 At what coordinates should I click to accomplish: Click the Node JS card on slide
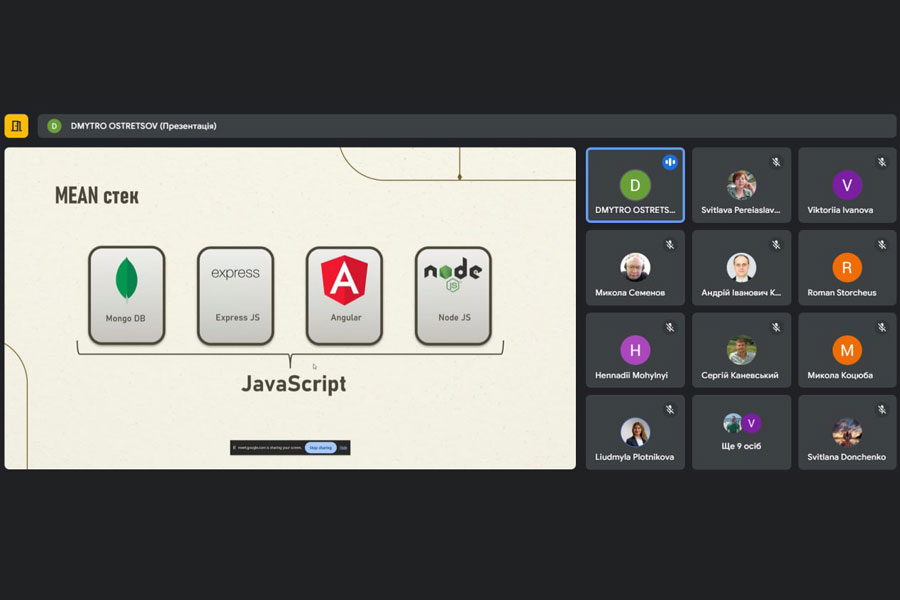[x=453, y=295]
